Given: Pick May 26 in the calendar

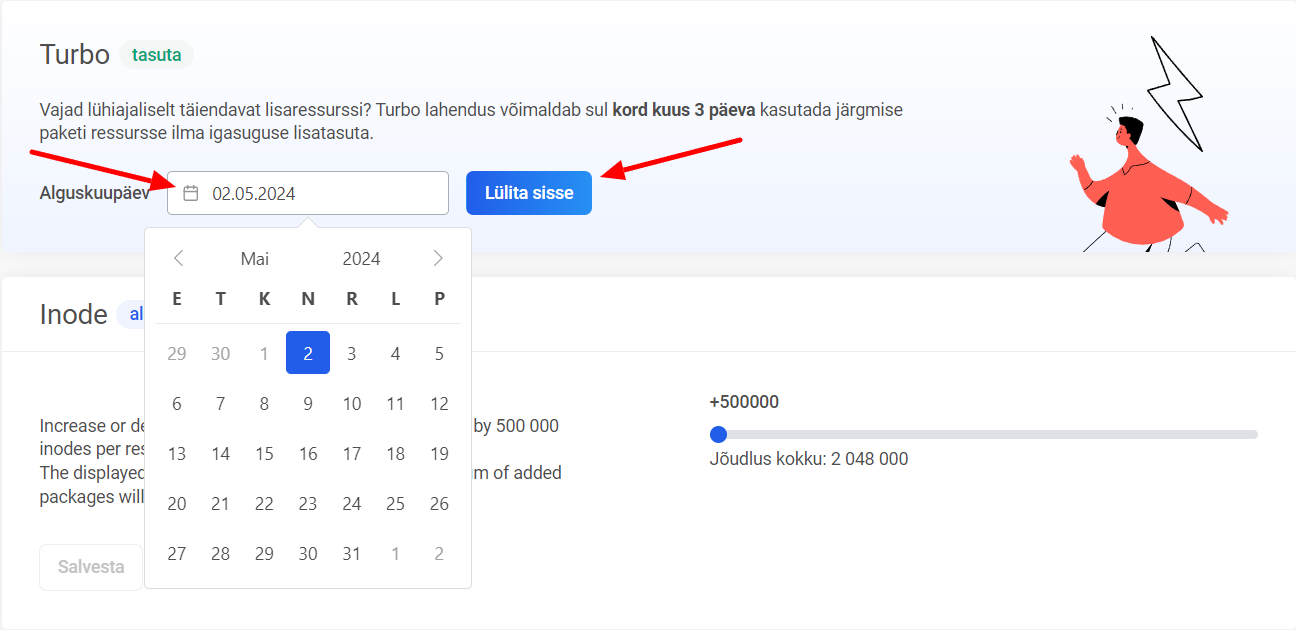Looking at the screenshot, I should click(439, 504).
